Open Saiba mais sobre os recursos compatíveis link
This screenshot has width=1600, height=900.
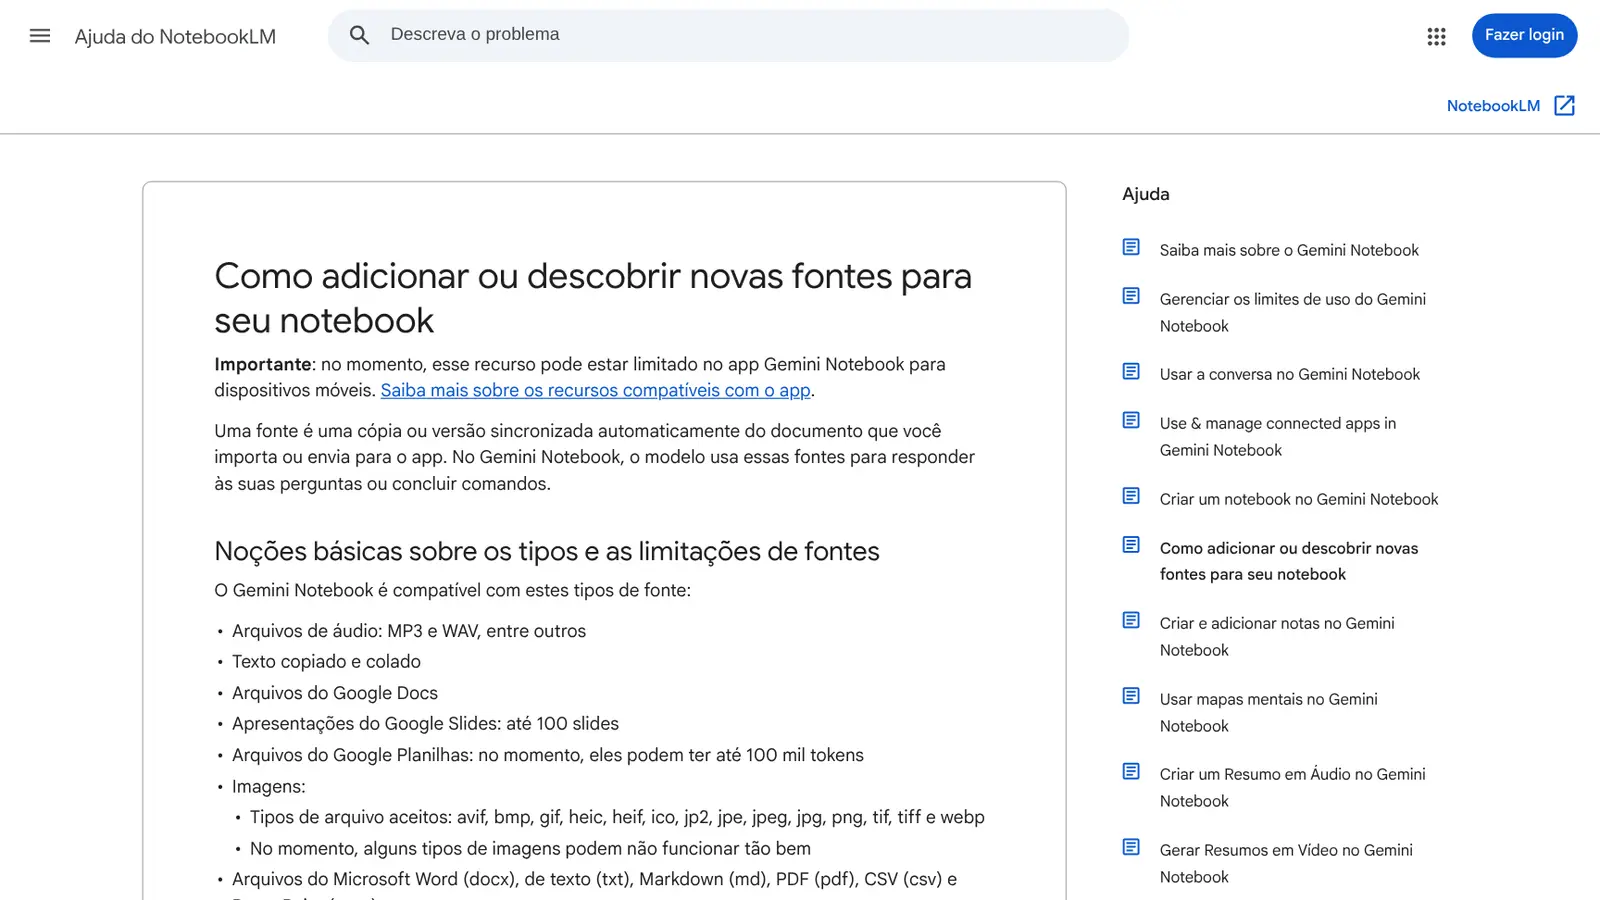pyautogui.click(x=595, y=391)
